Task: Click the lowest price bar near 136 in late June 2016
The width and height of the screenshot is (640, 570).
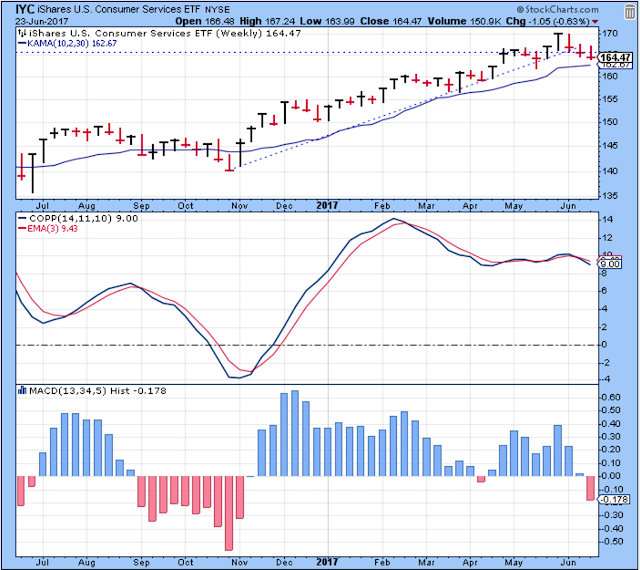Action: coord(33,173)
